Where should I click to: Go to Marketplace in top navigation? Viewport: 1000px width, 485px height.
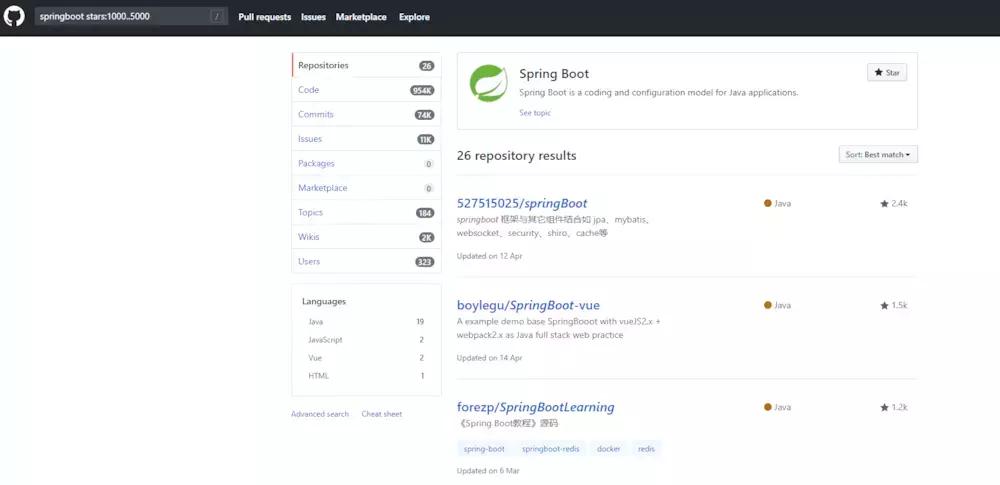[361, 17]
